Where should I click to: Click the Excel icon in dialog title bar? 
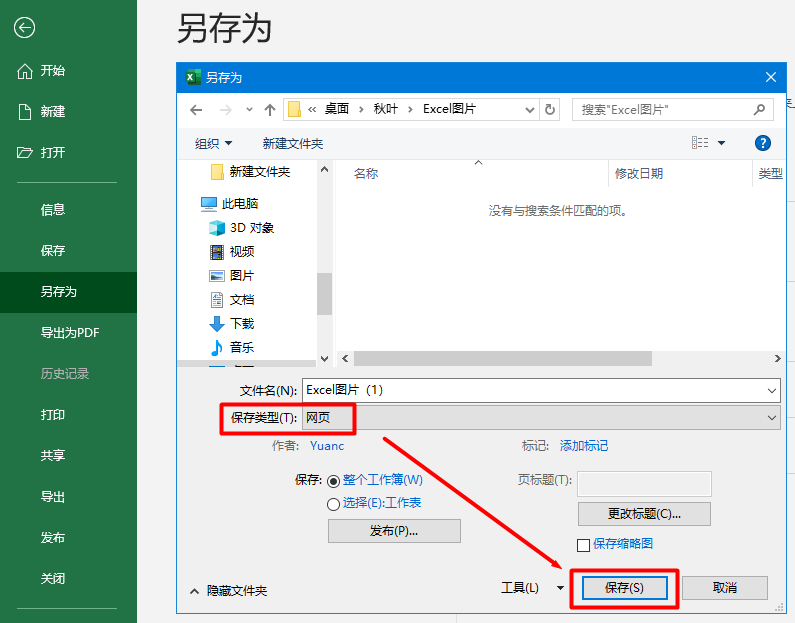coord(193,78)
